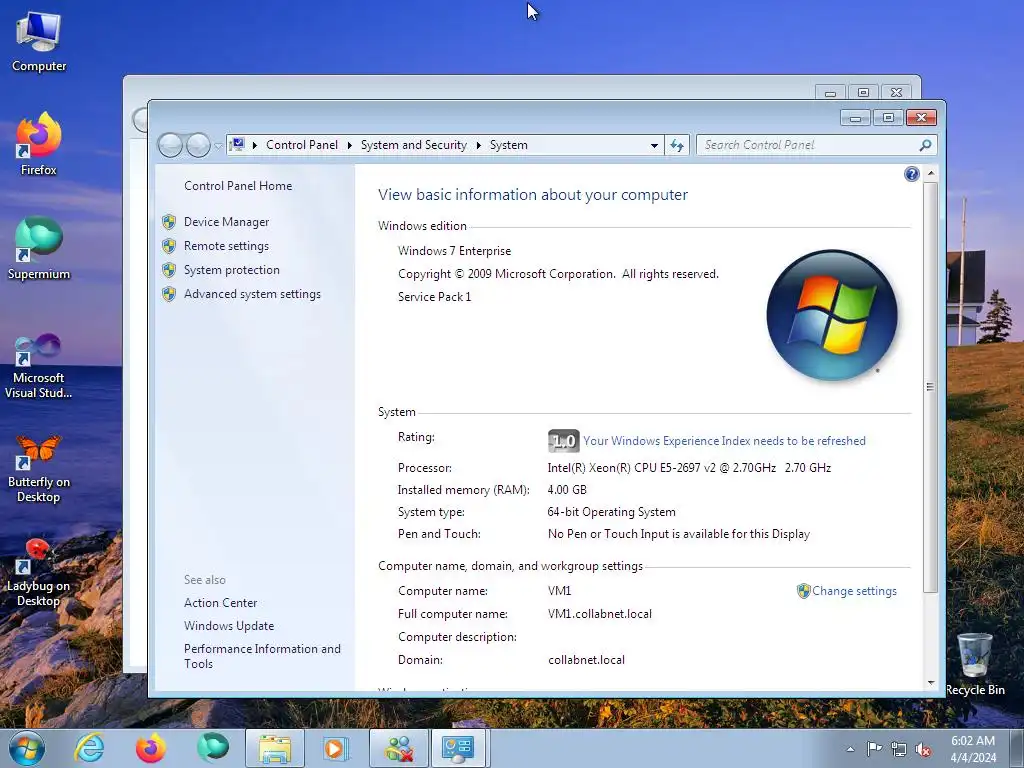
Task: Click the Show desktop strip beside the clock
Action: coord(1019,748)
